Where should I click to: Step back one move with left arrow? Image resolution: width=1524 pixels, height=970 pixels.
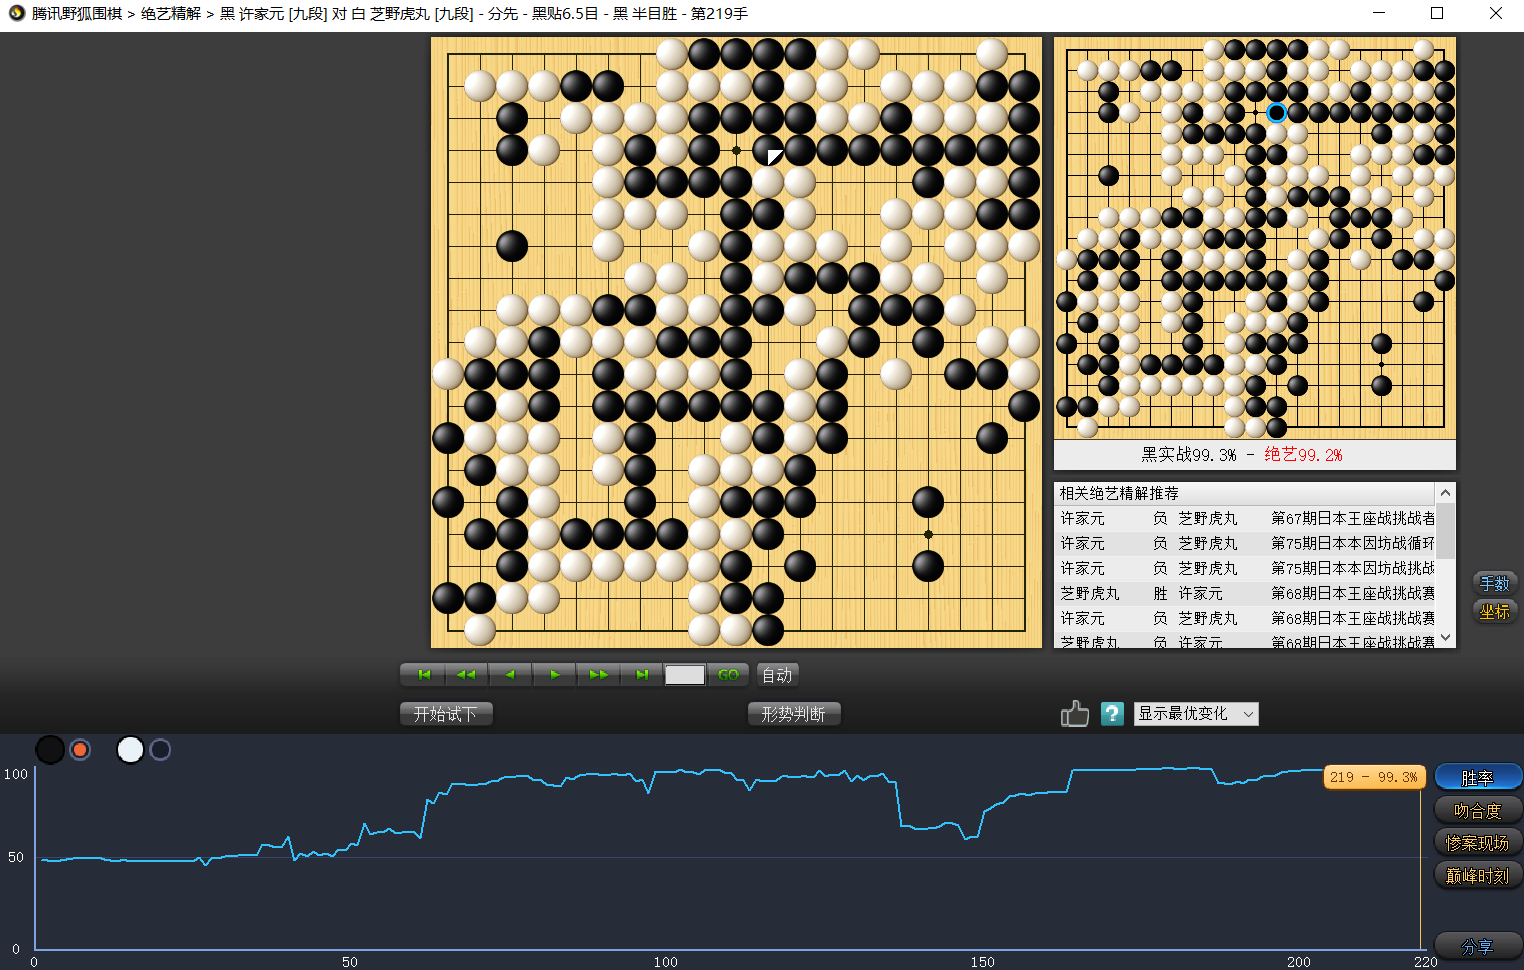tap(510, 675)
